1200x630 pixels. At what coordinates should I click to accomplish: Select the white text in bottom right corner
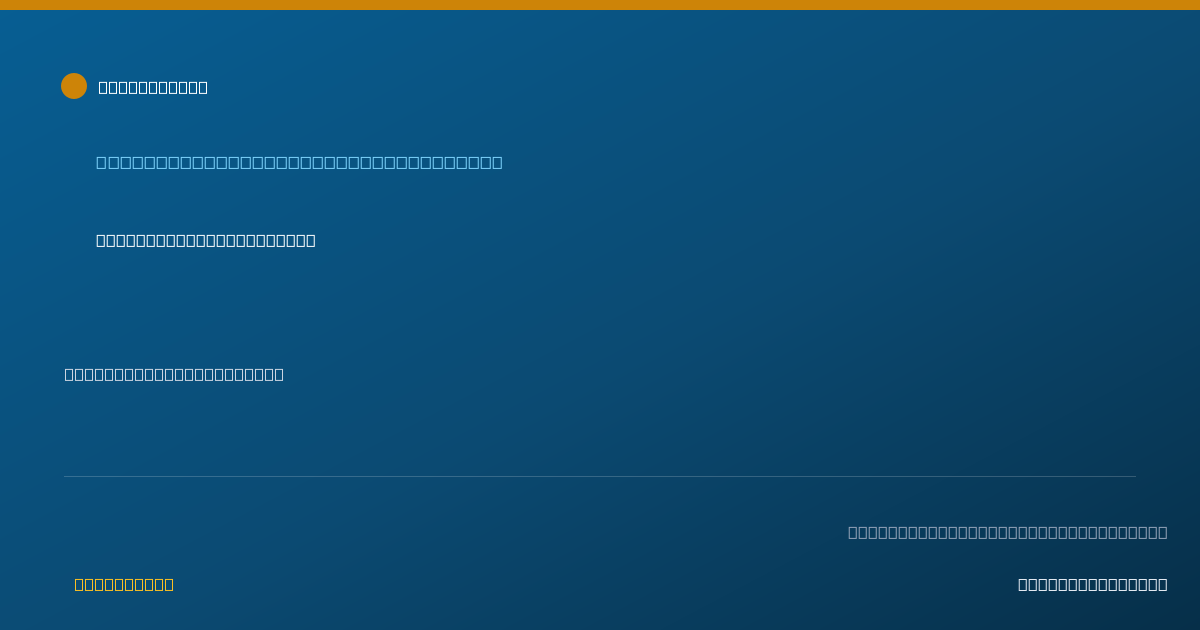pyautogui.click(x=1093, y=584)
